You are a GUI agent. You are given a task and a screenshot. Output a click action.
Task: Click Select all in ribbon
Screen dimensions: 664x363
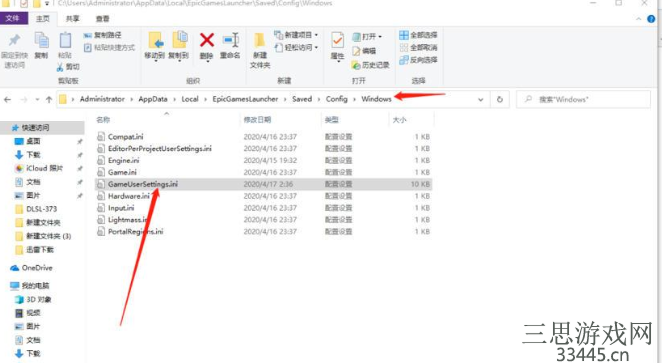tap(418, 35)
